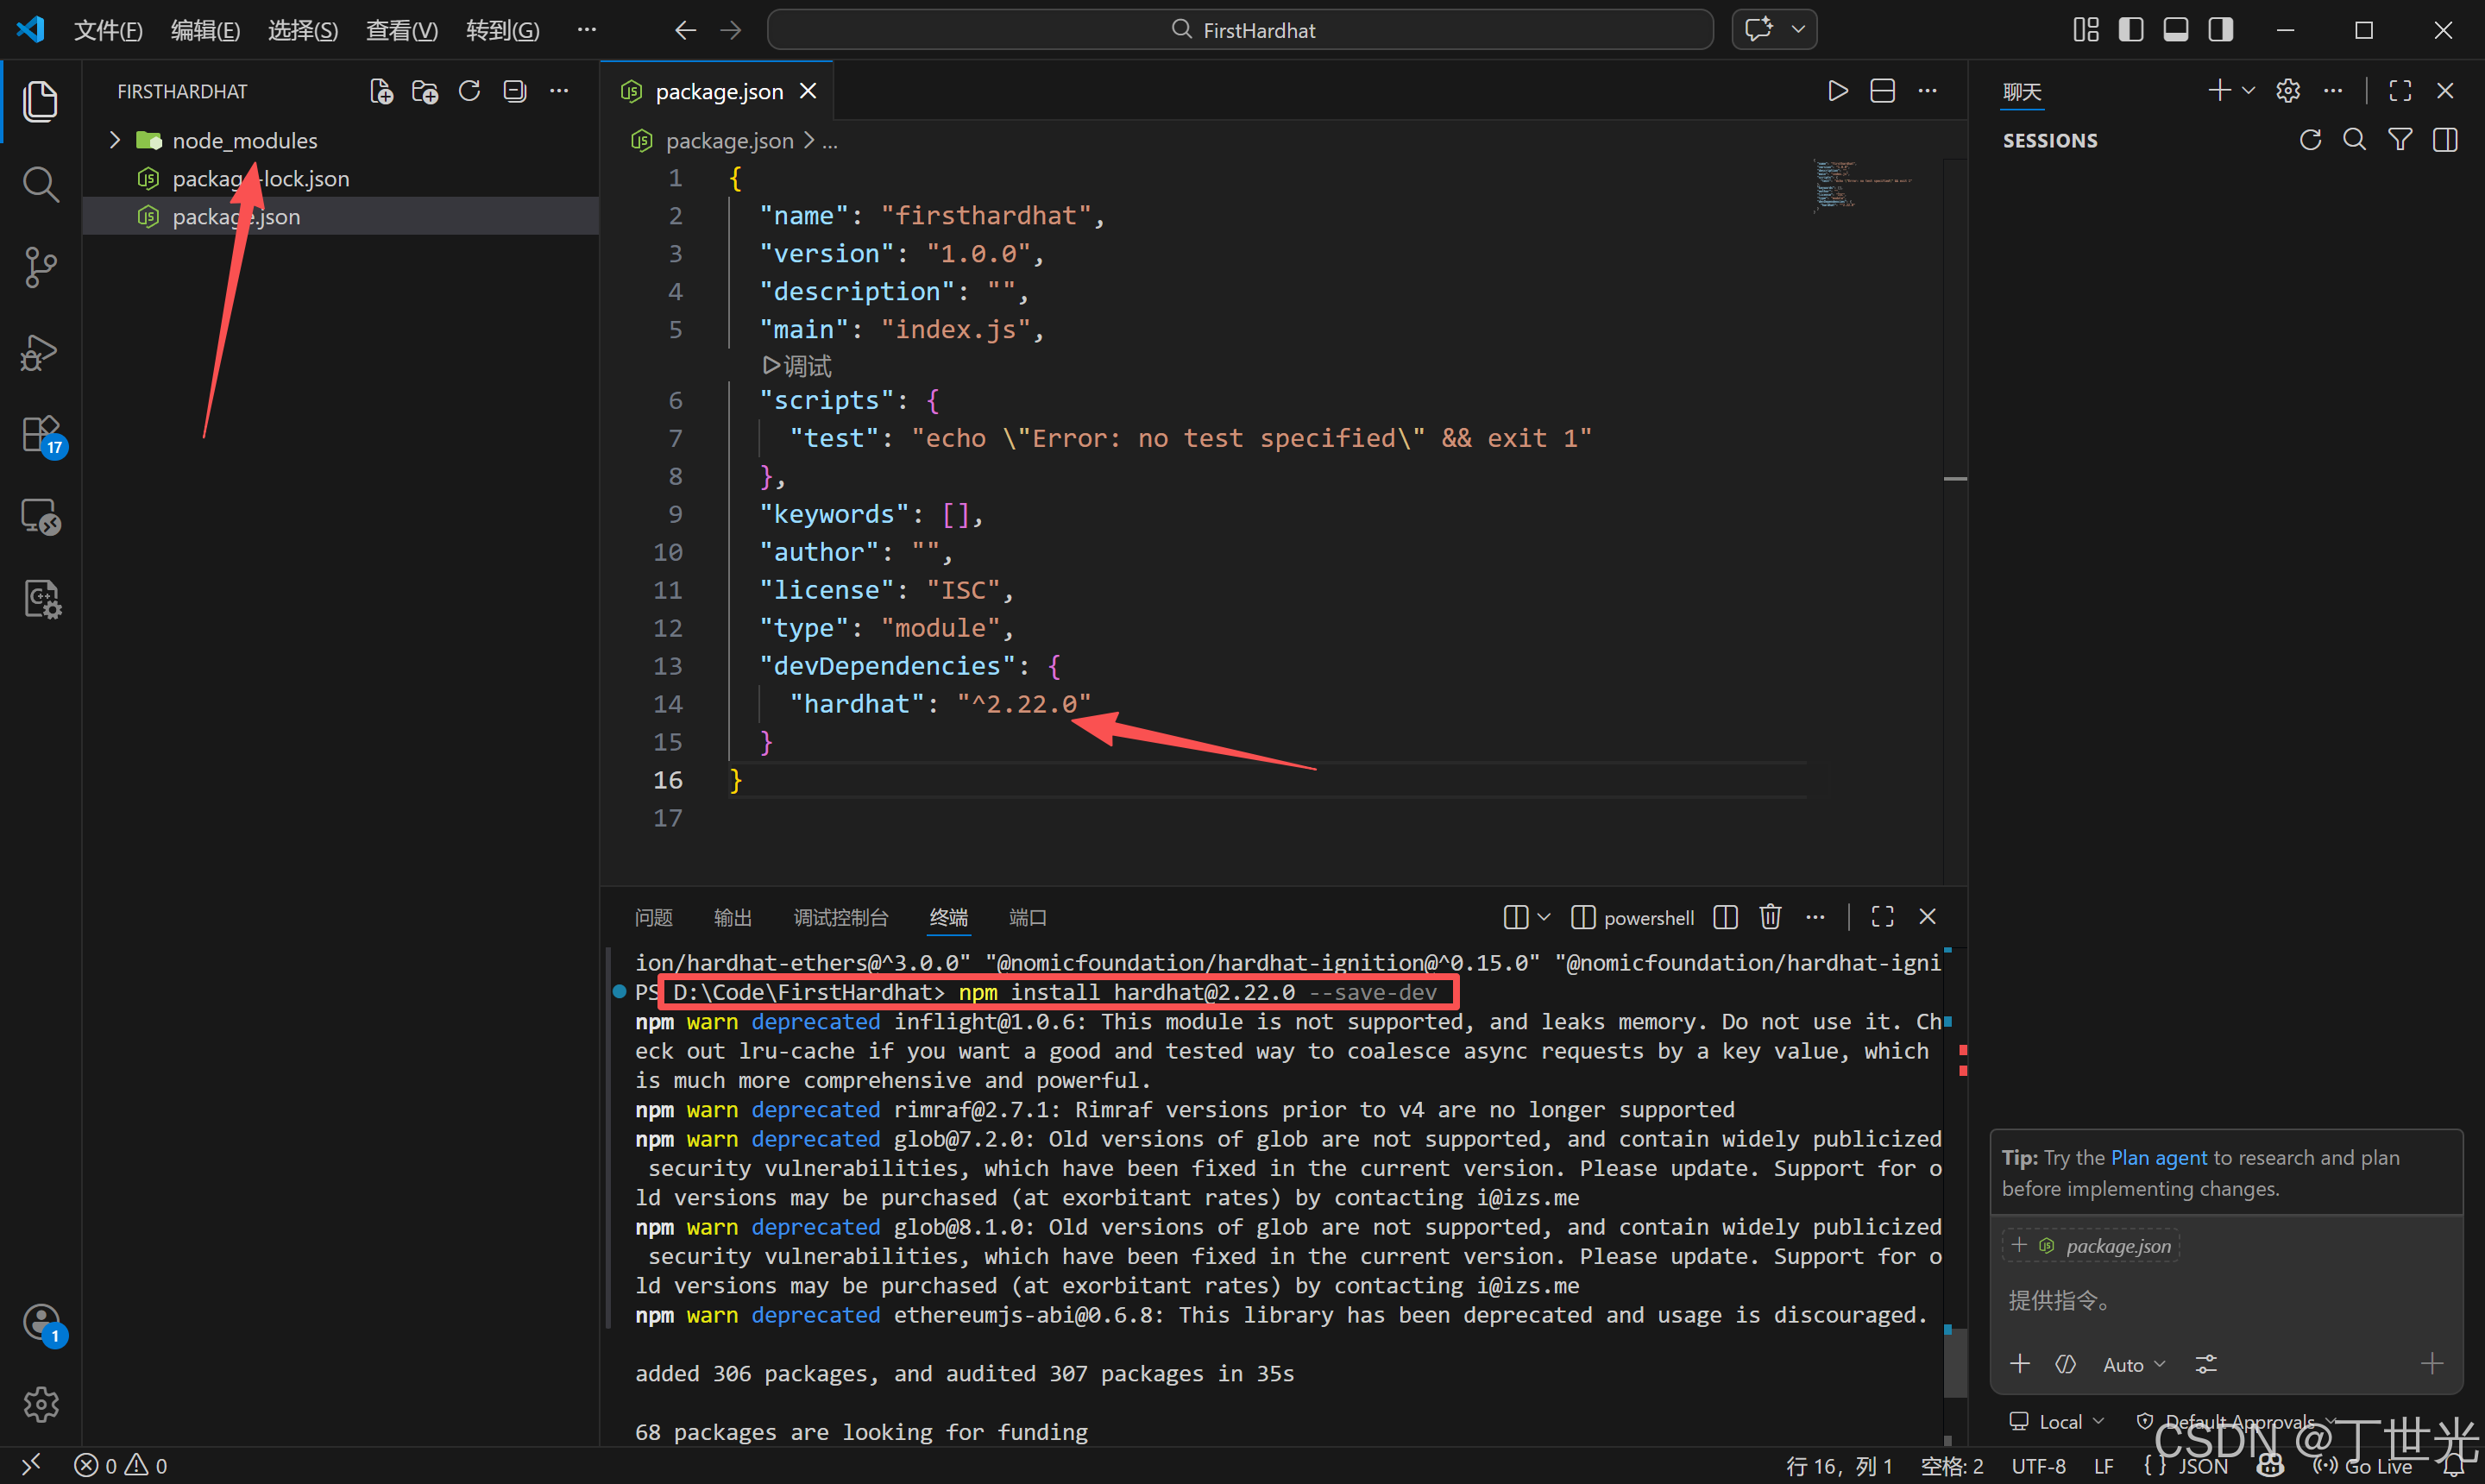Open the Auto model dropdown in chat
This screenshot has height=1484, width=2485.
2133,1364
